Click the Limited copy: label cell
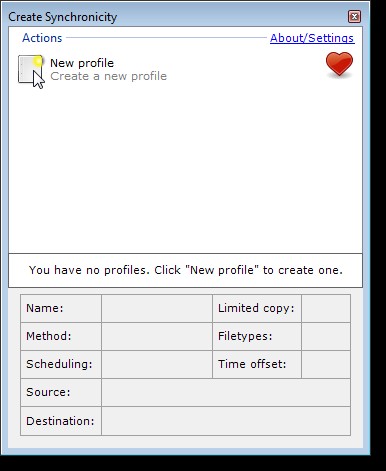This screenshot has height=471, width=386. click(257, 308)
